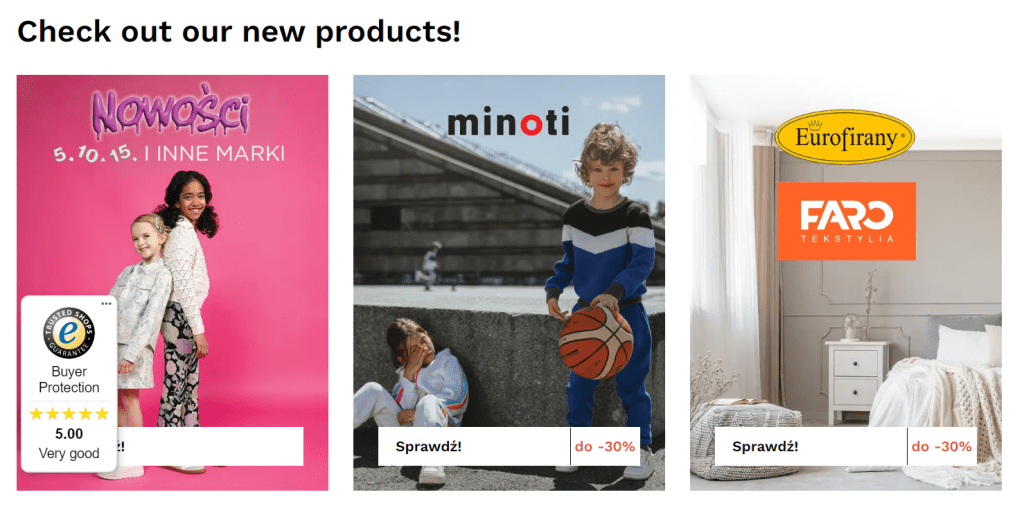Click the do -30% label on Eurofirany banner

[x=942, y=447]
